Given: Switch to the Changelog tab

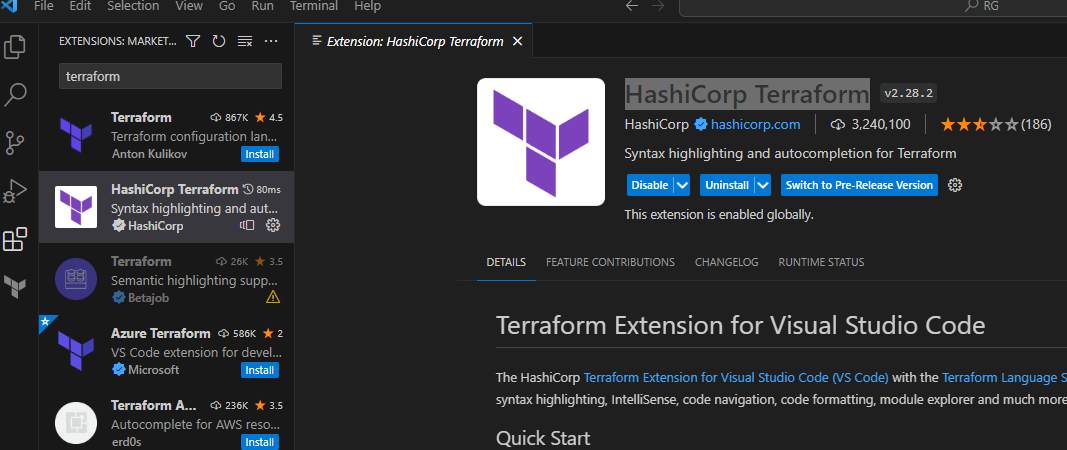Looking at the screenshot, I should click(727, 262).
